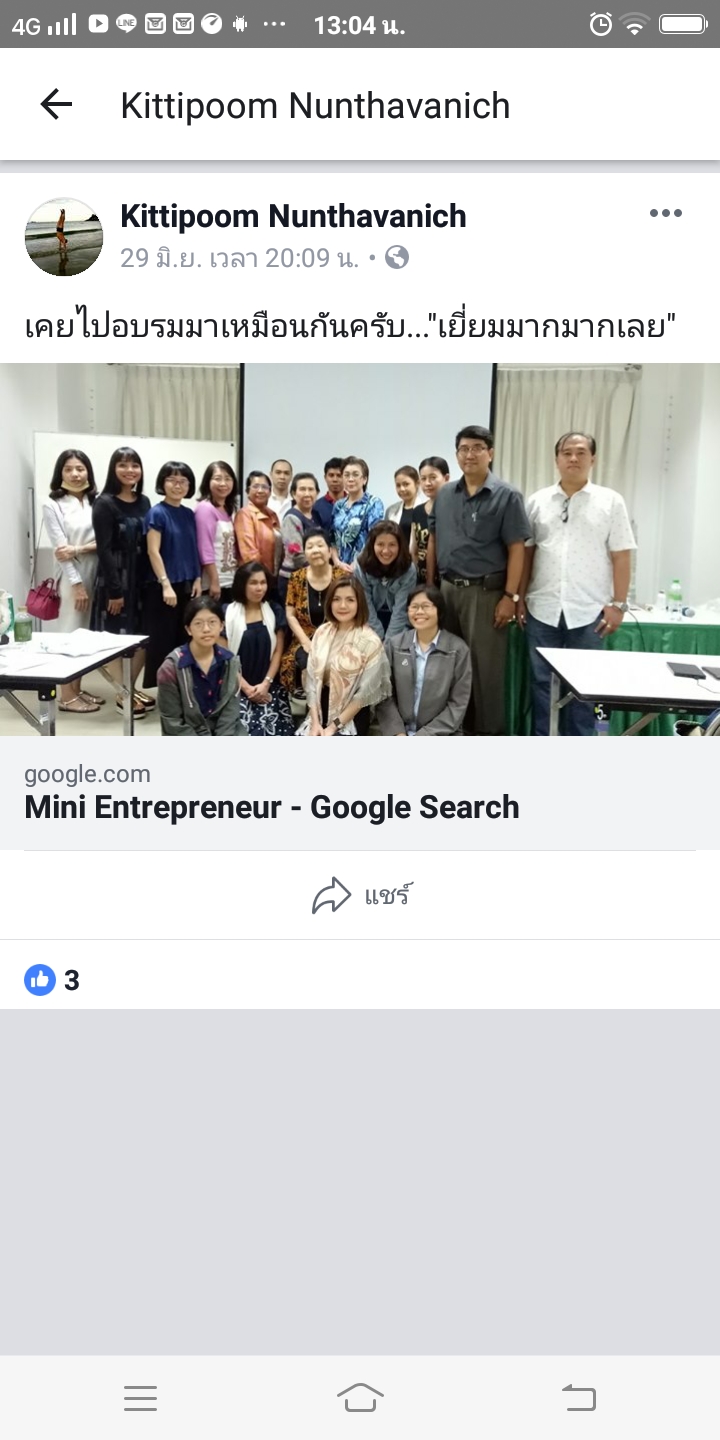The image size is (720, 1440).
Task: Tap the Android home navigation button
Action: pos(360,1398)
